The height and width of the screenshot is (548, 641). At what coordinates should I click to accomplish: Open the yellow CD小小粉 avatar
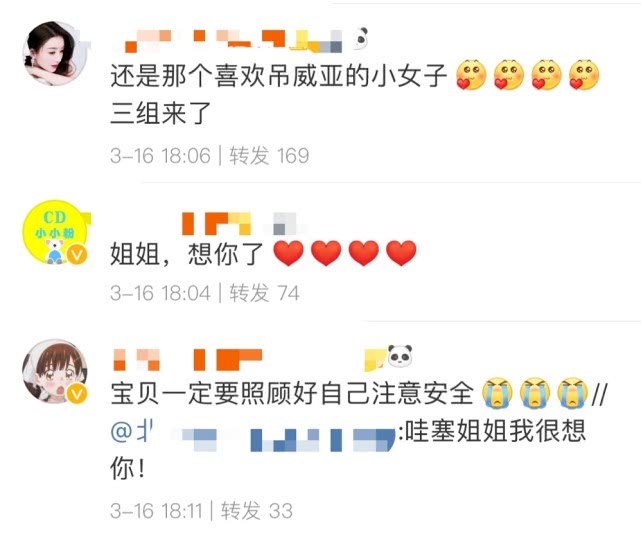54,232
